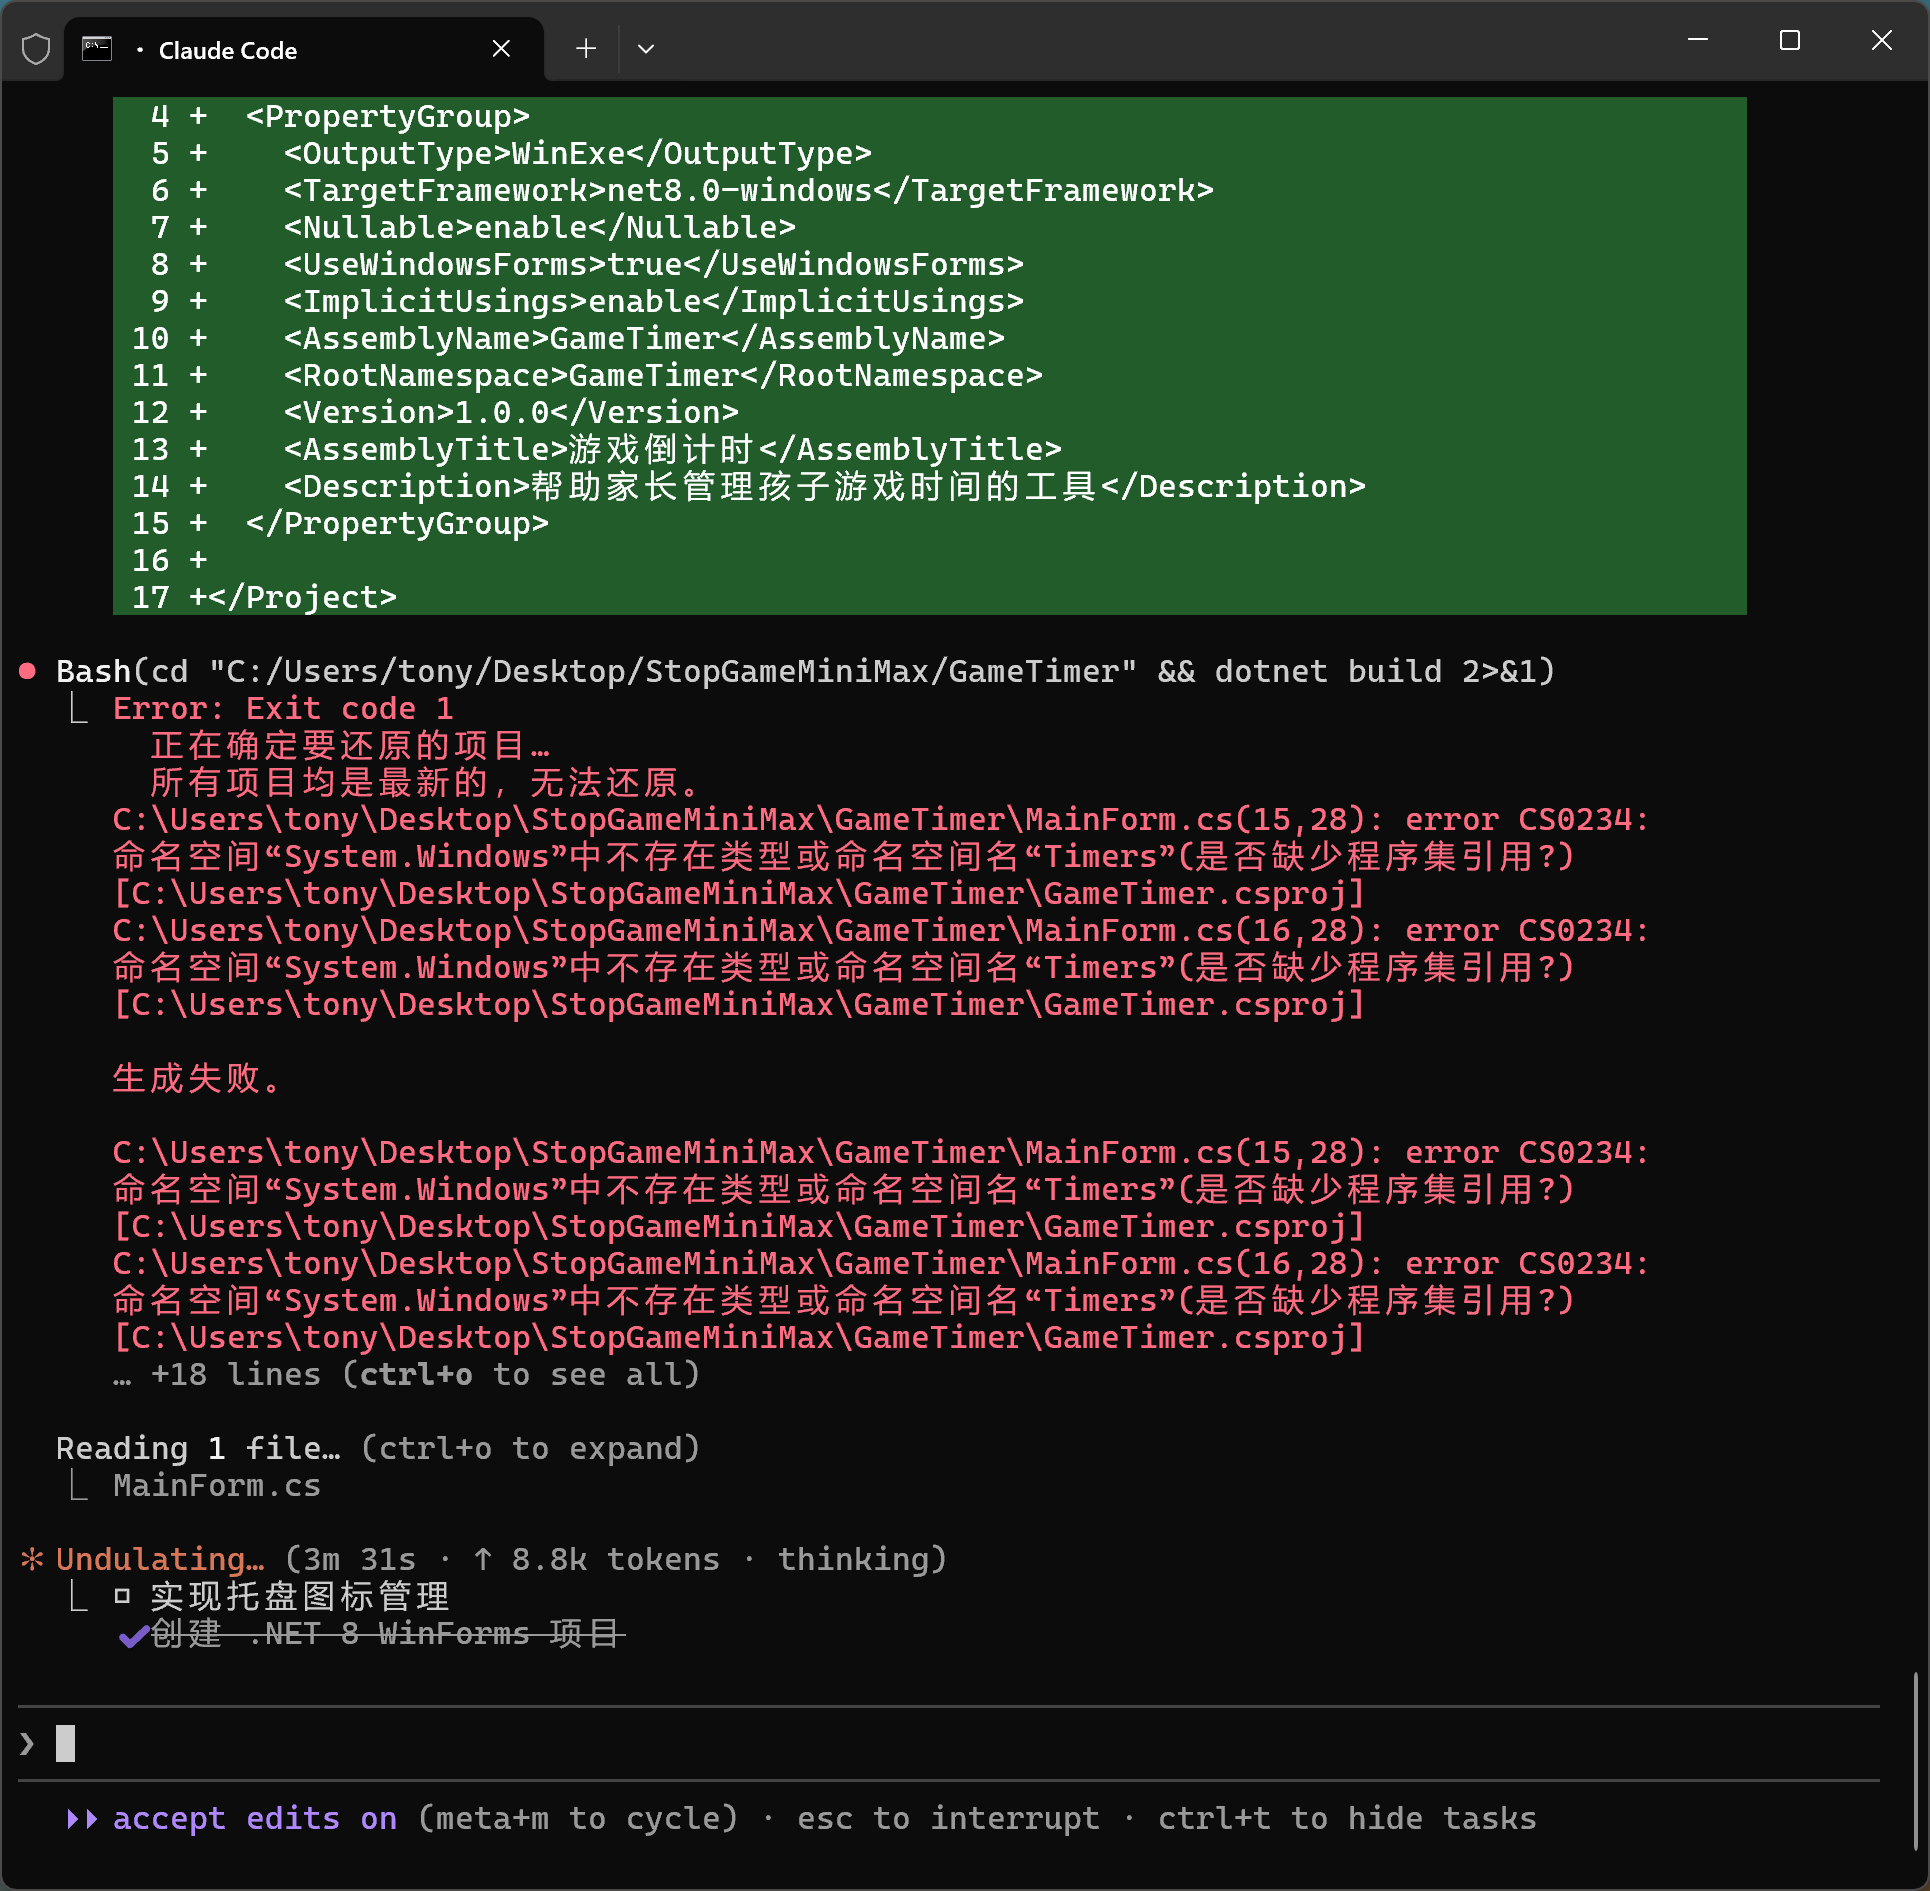Click the double-arrow accept edits mode icon
This screenshot has height=1891, width=1930.
(82, 1818)
